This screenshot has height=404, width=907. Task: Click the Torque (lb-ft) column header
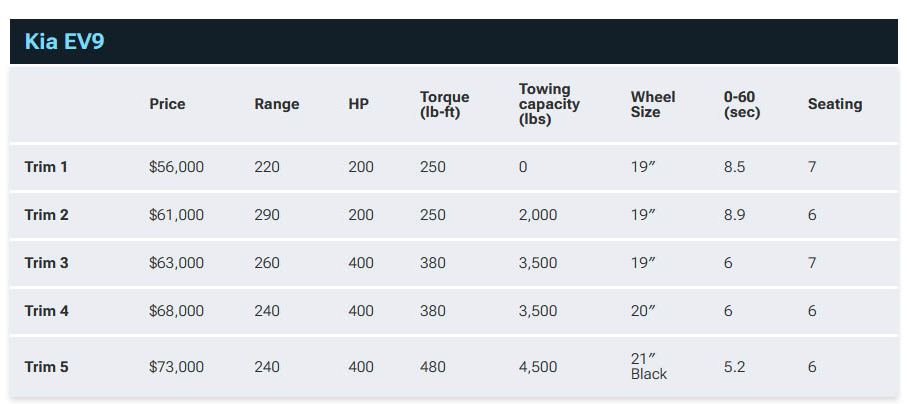[x=444, y=104]
